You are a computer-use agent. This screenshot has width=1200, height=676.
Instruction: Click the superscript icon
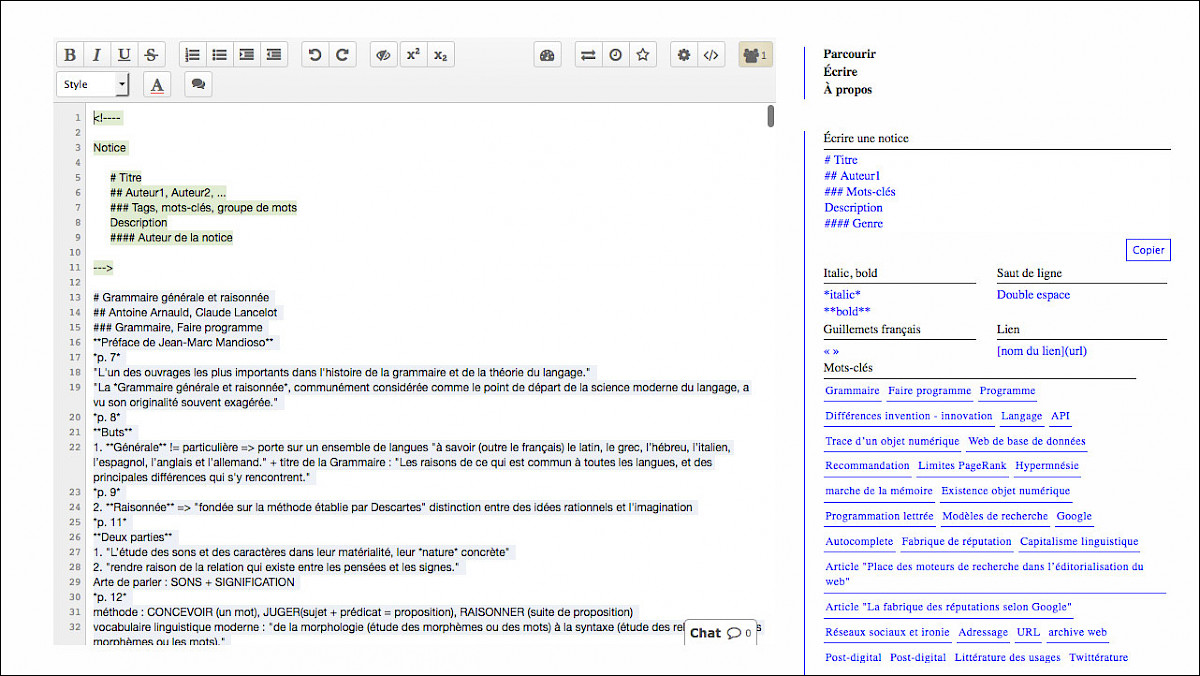point(412,55)
